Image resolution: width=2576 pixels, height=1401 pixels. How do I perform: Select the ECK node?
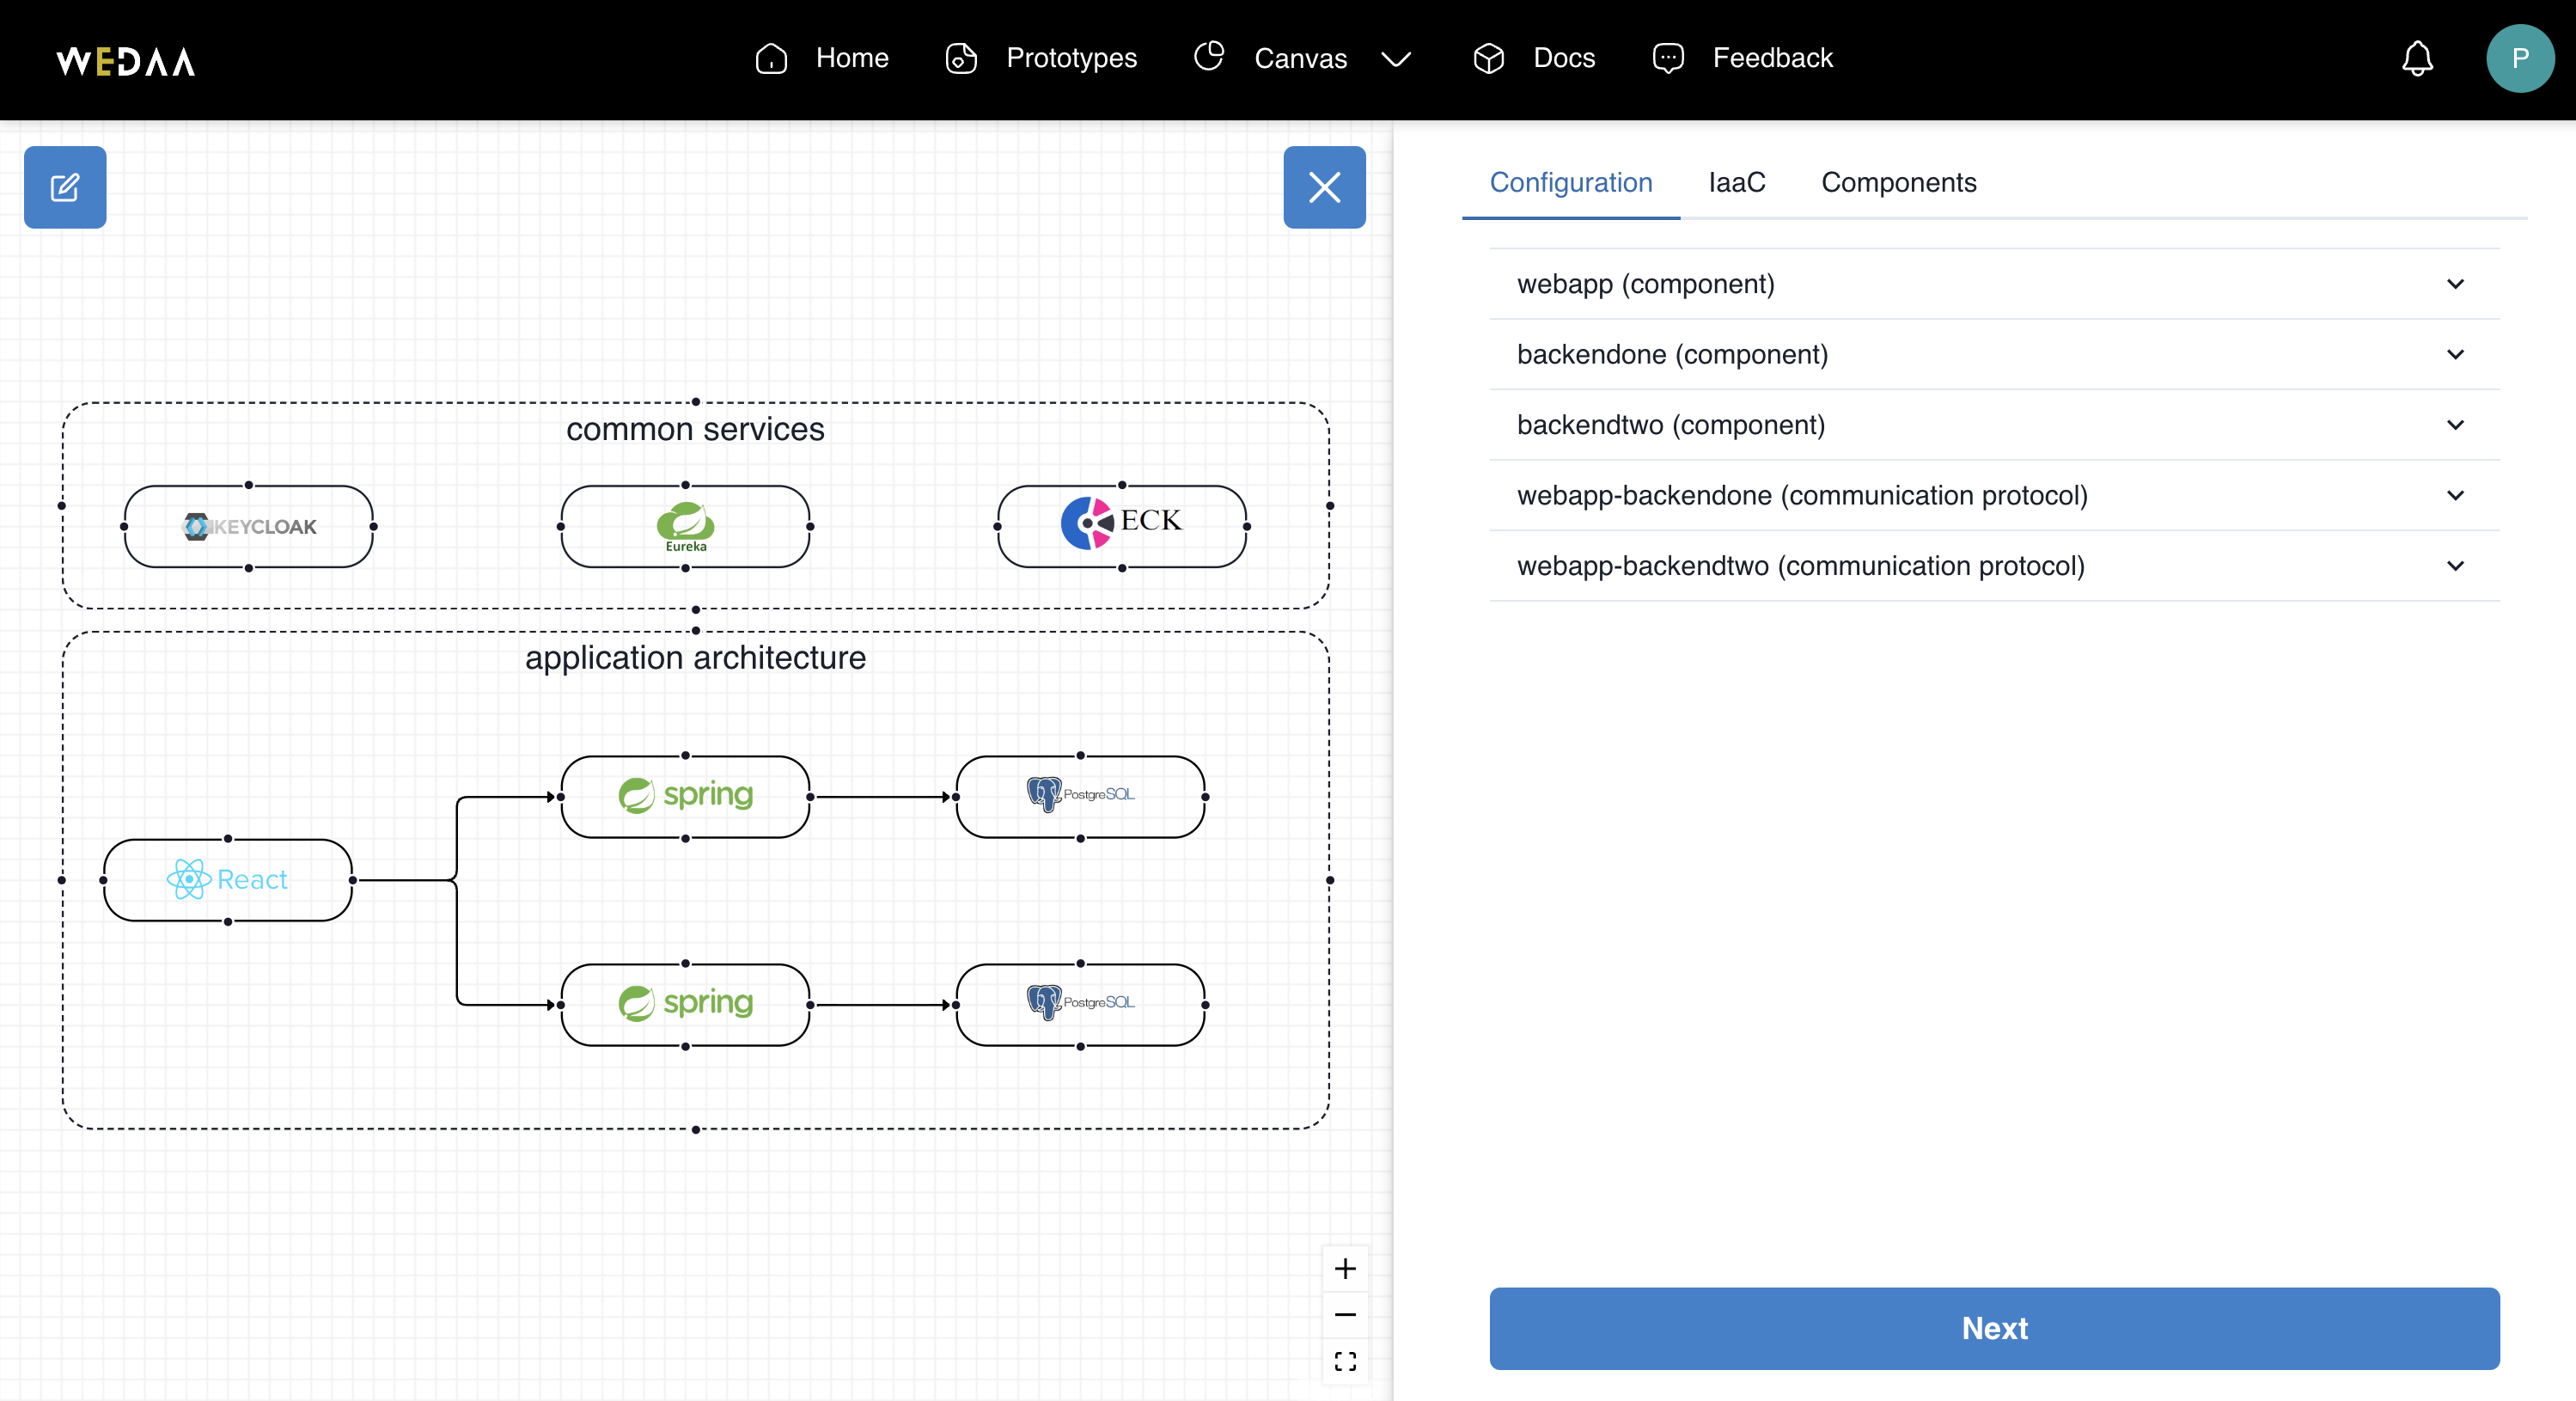tap(1122, 526)
